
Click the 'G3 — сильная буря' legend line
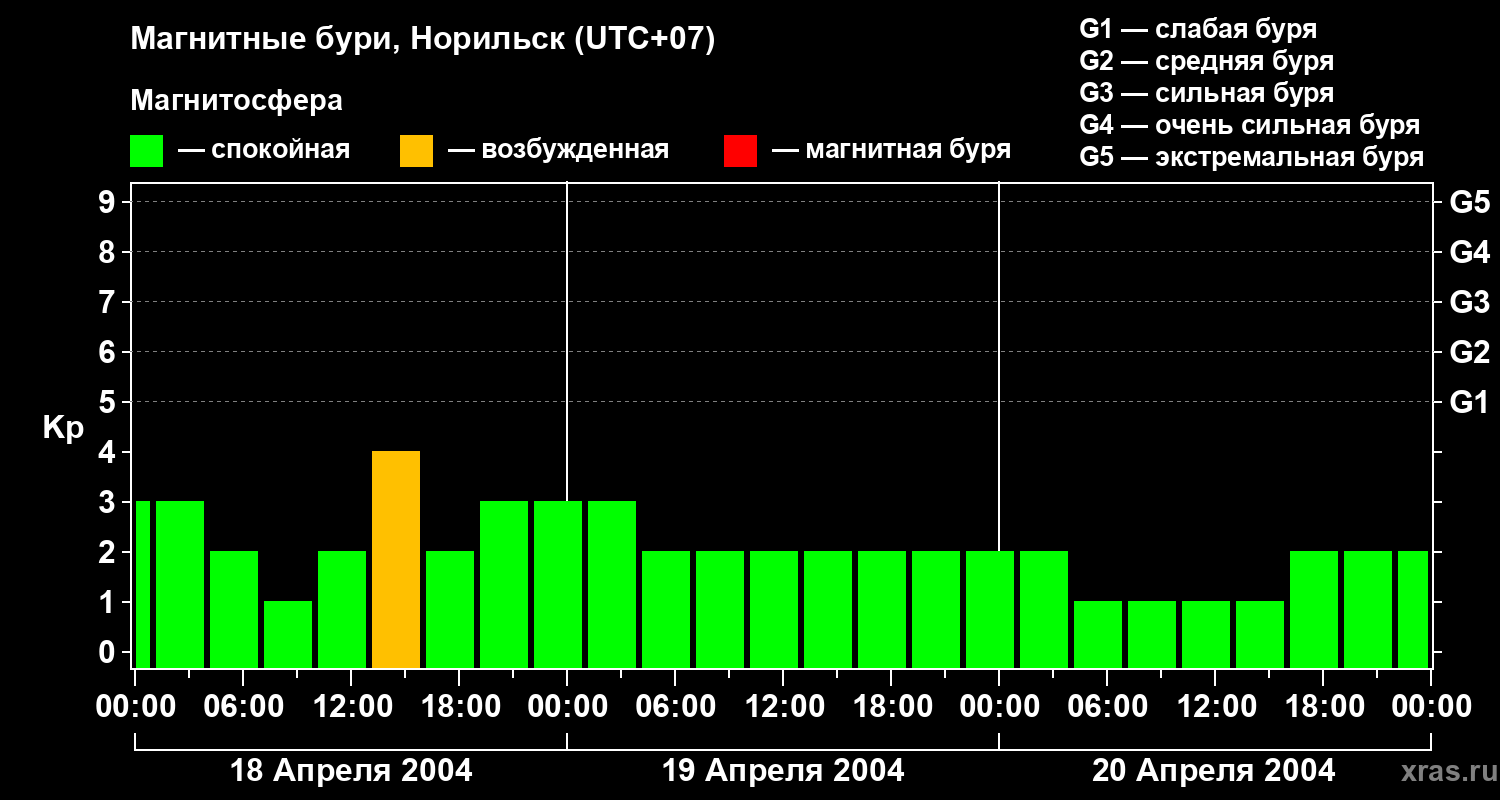[1206, 93]
